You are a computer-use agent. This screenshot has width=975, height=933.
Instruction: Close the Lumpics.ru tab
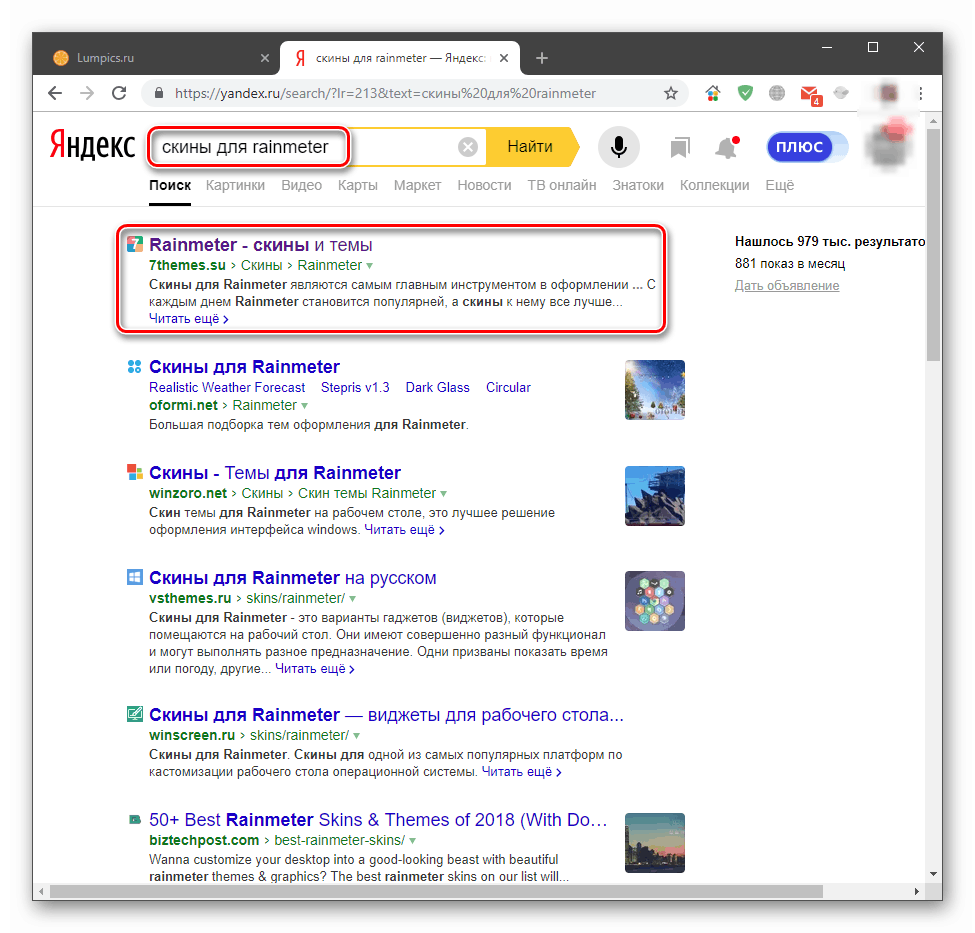265,58
